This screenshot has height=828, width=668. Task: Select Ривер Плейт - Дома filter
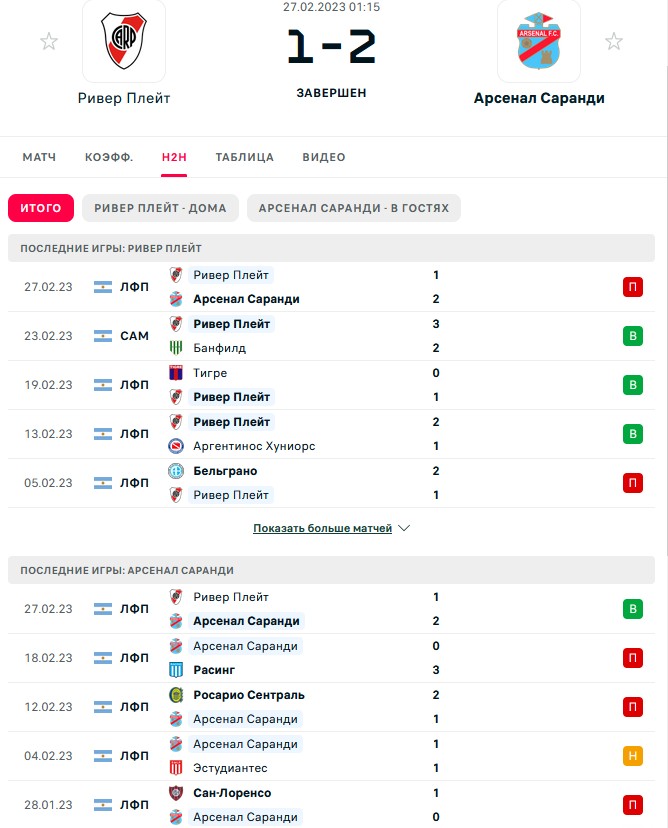pyautogui.click(x=160, y=208)
